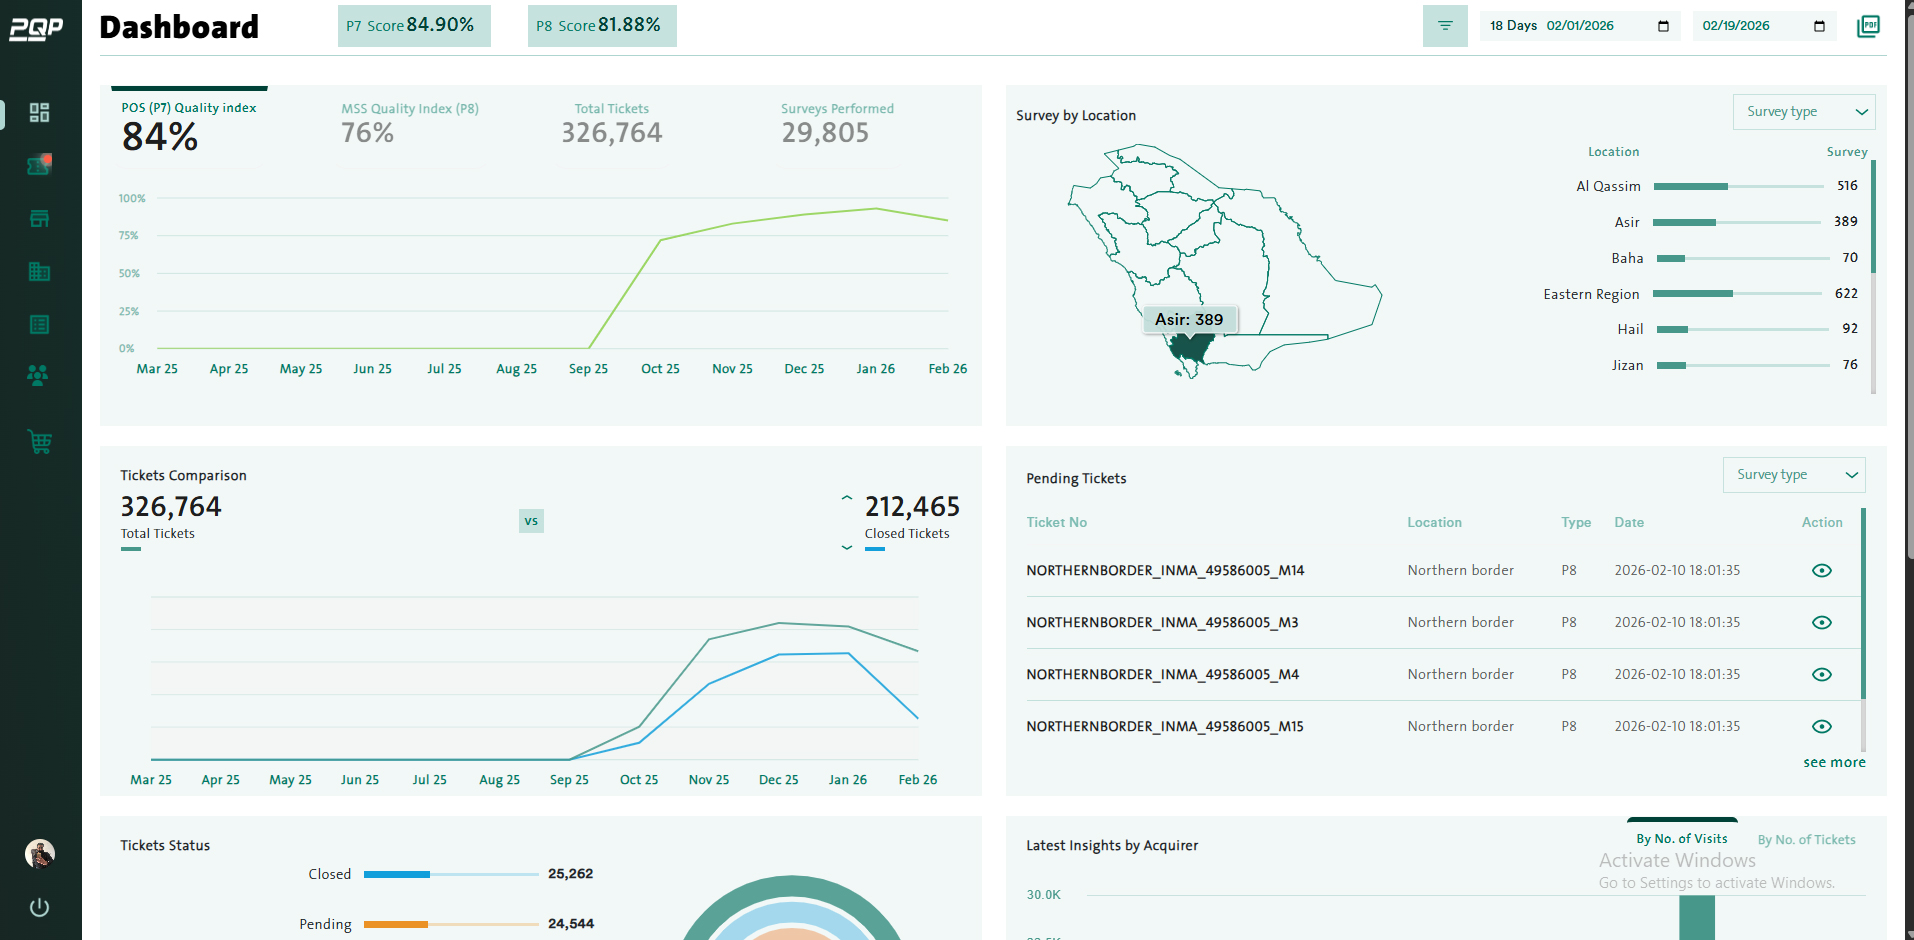Select the users team icon in sidebar
Screen dimensions: 1914x940
[x=39, y=375]
